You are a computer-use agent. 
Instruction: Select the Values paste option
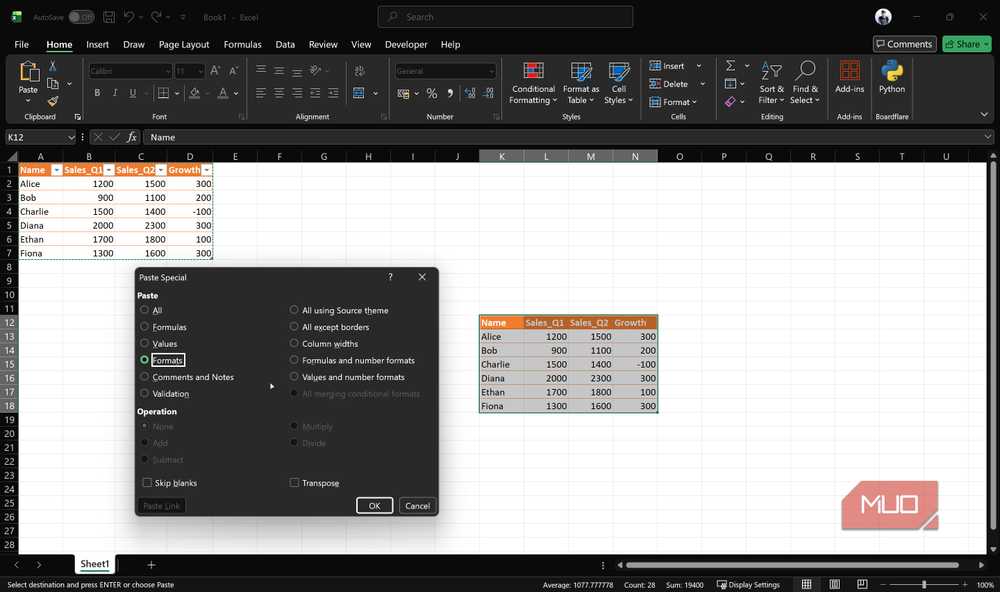tap(145, 343)
